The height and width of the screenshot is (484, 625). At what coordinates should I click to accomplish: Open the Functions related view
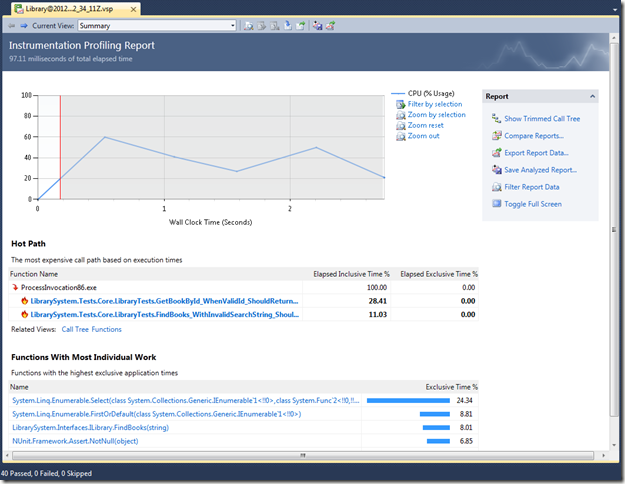[106, 329]
